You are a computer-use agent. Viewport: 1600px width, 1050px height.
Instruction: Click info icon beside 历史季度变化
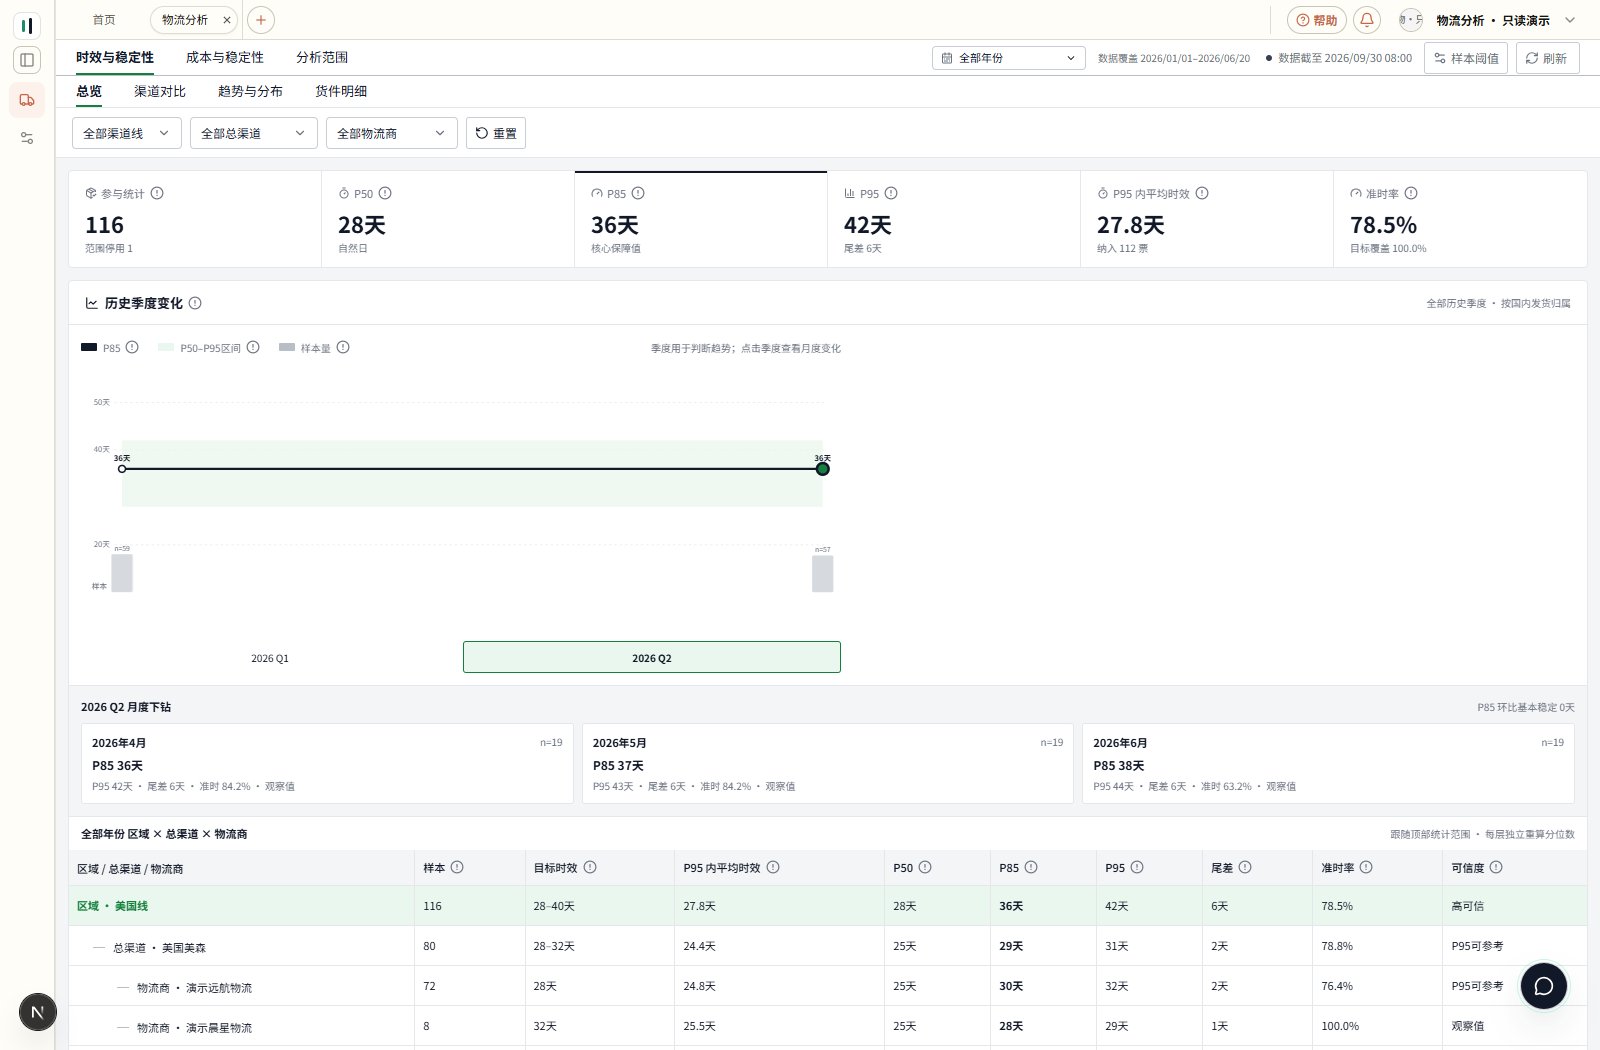(195, 303)
